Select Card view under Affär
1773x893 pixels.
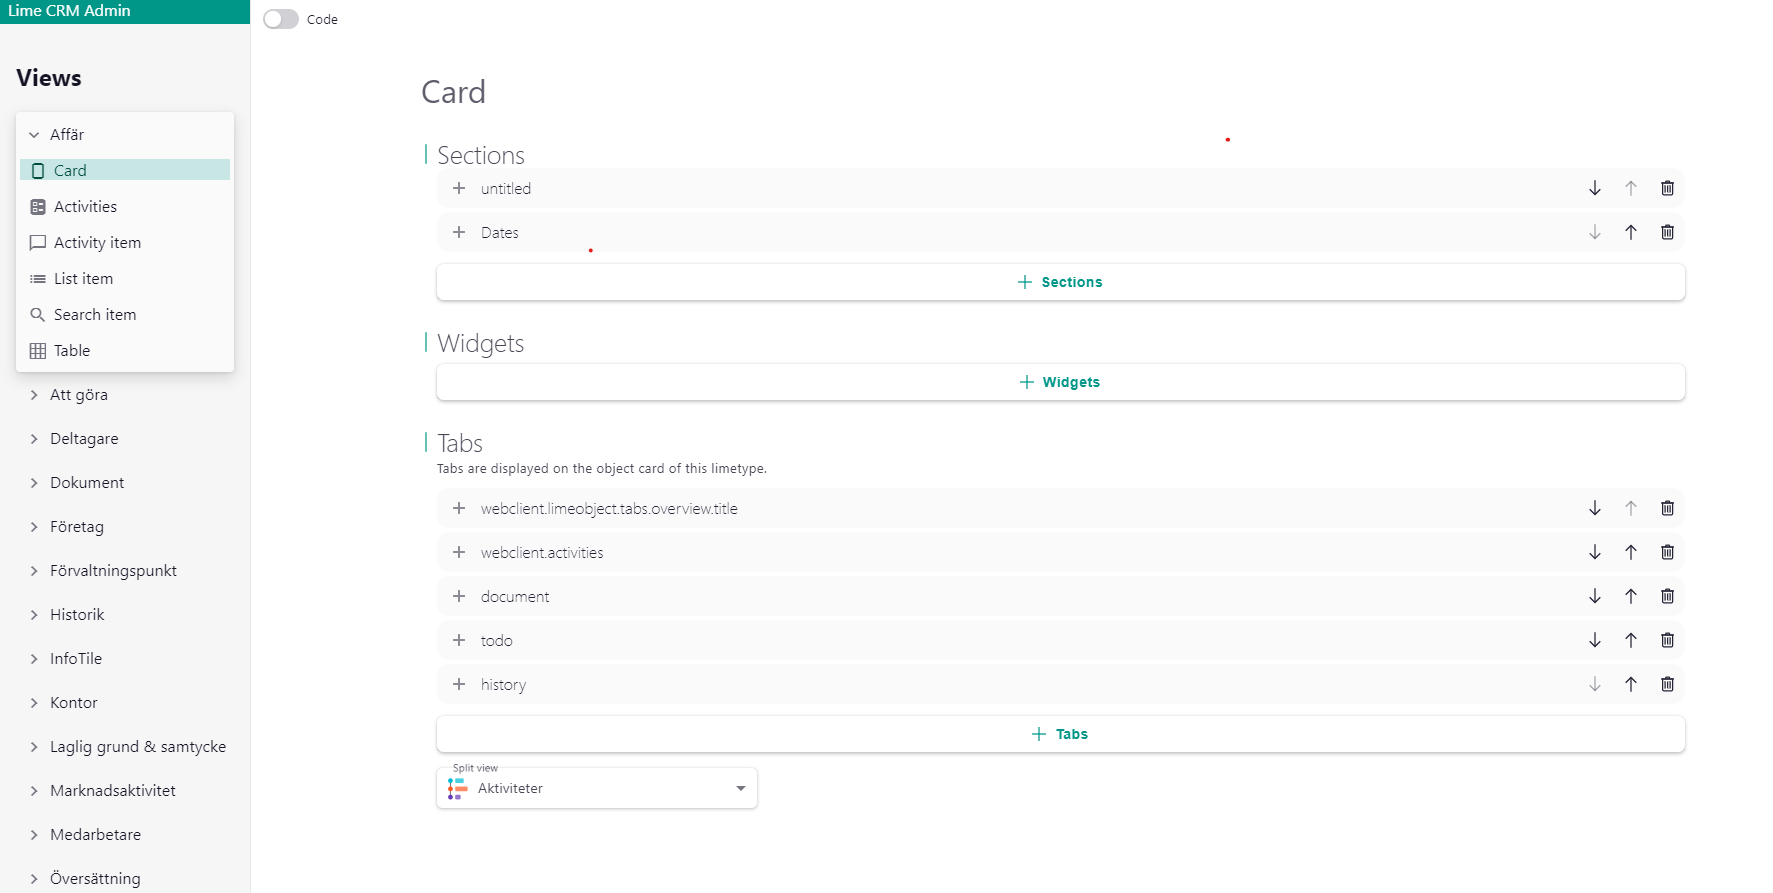point(125,170)
